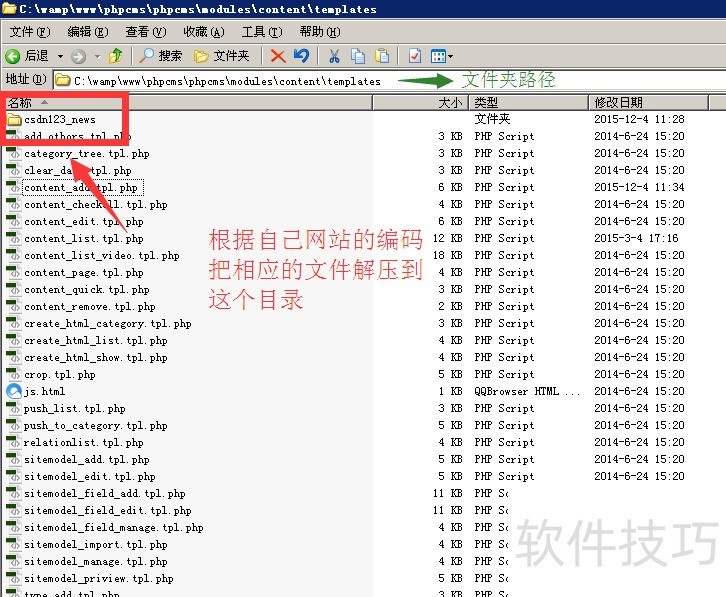Click the Forward arrow icon

point(78,57)
